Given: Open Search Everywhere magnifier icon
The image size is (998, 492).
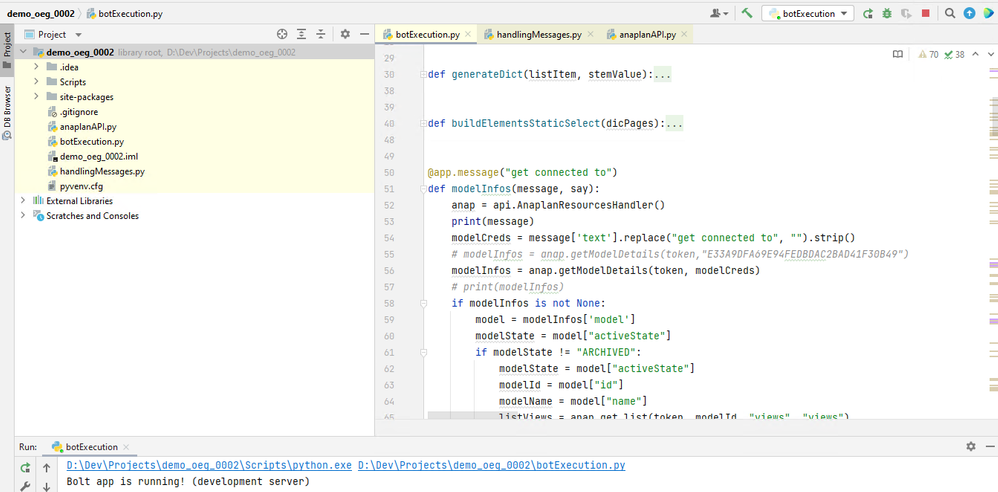Looking at the screenshot, I should click(950, 13).
